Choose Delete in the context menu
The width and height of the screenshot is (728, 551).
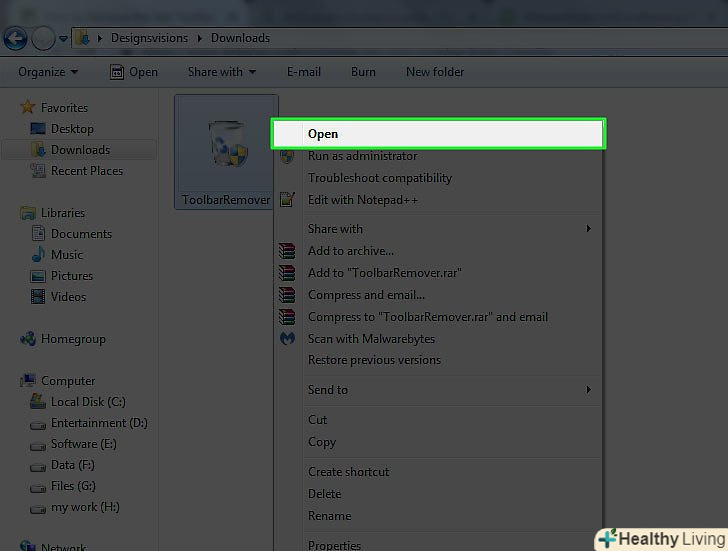pos(438,494)
